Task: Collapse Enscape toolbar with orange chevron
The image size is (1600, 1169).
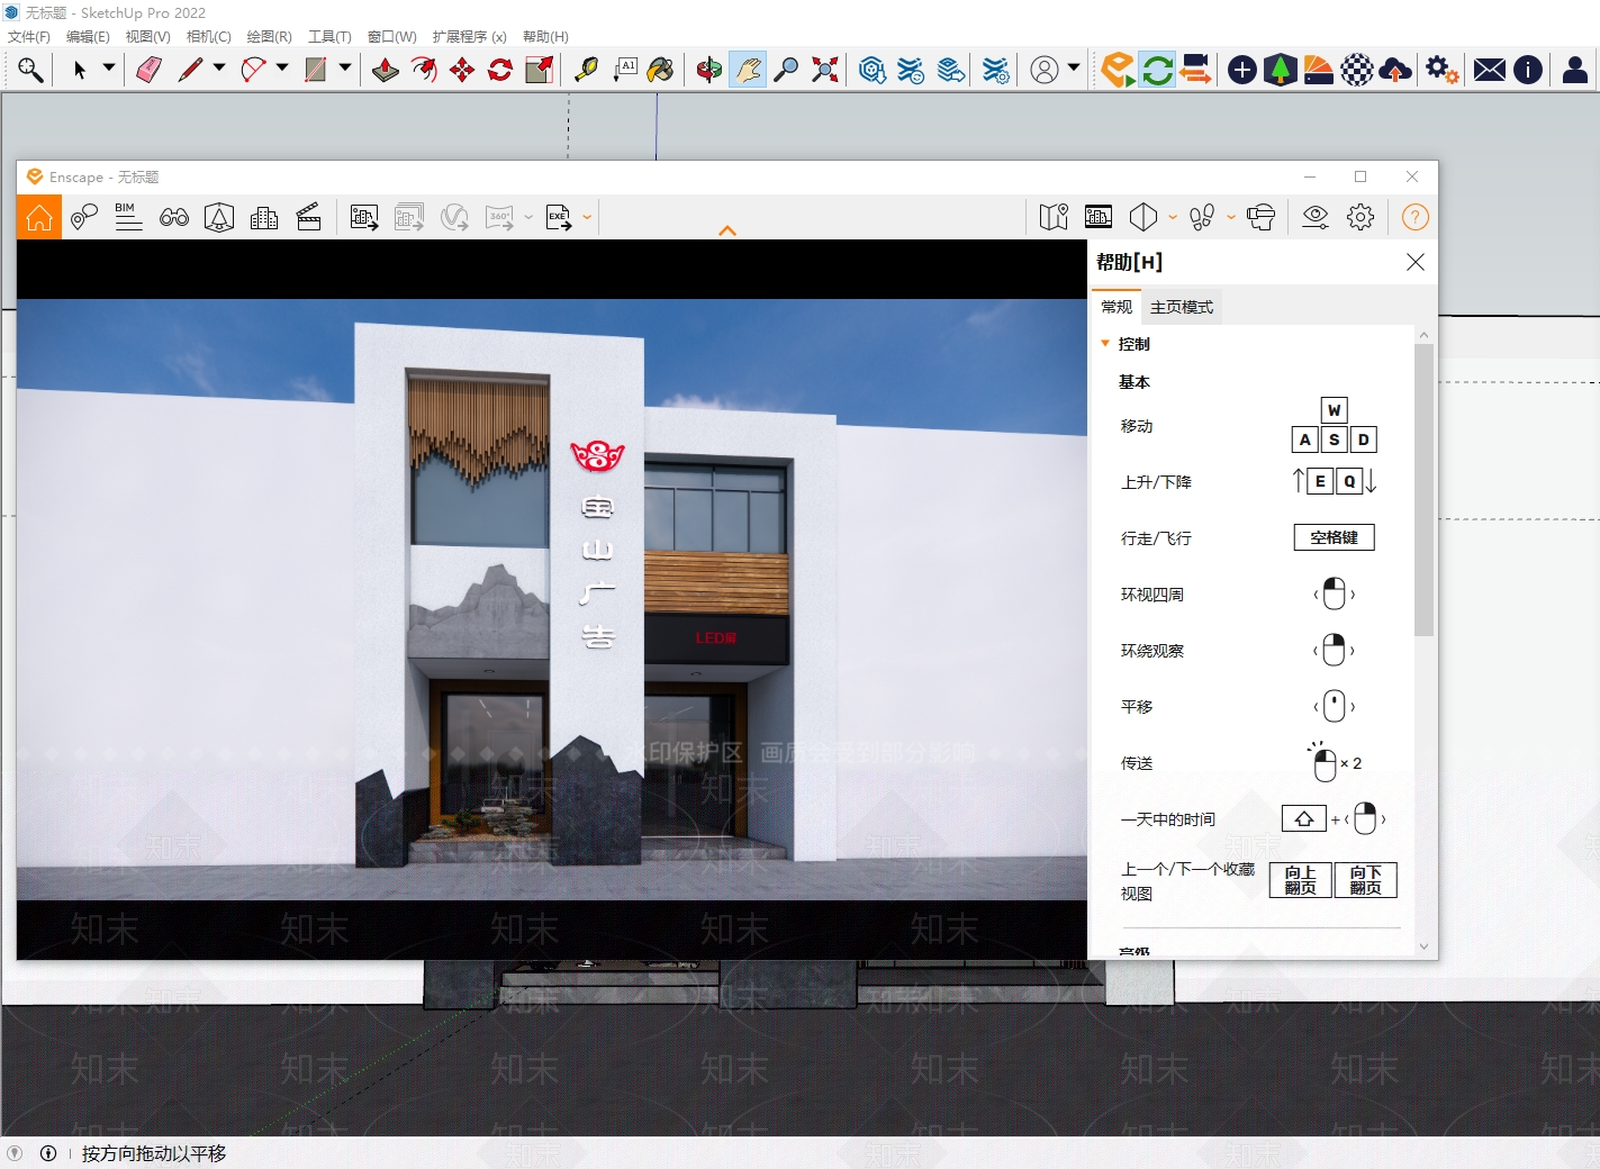Action: pos(727,231)
